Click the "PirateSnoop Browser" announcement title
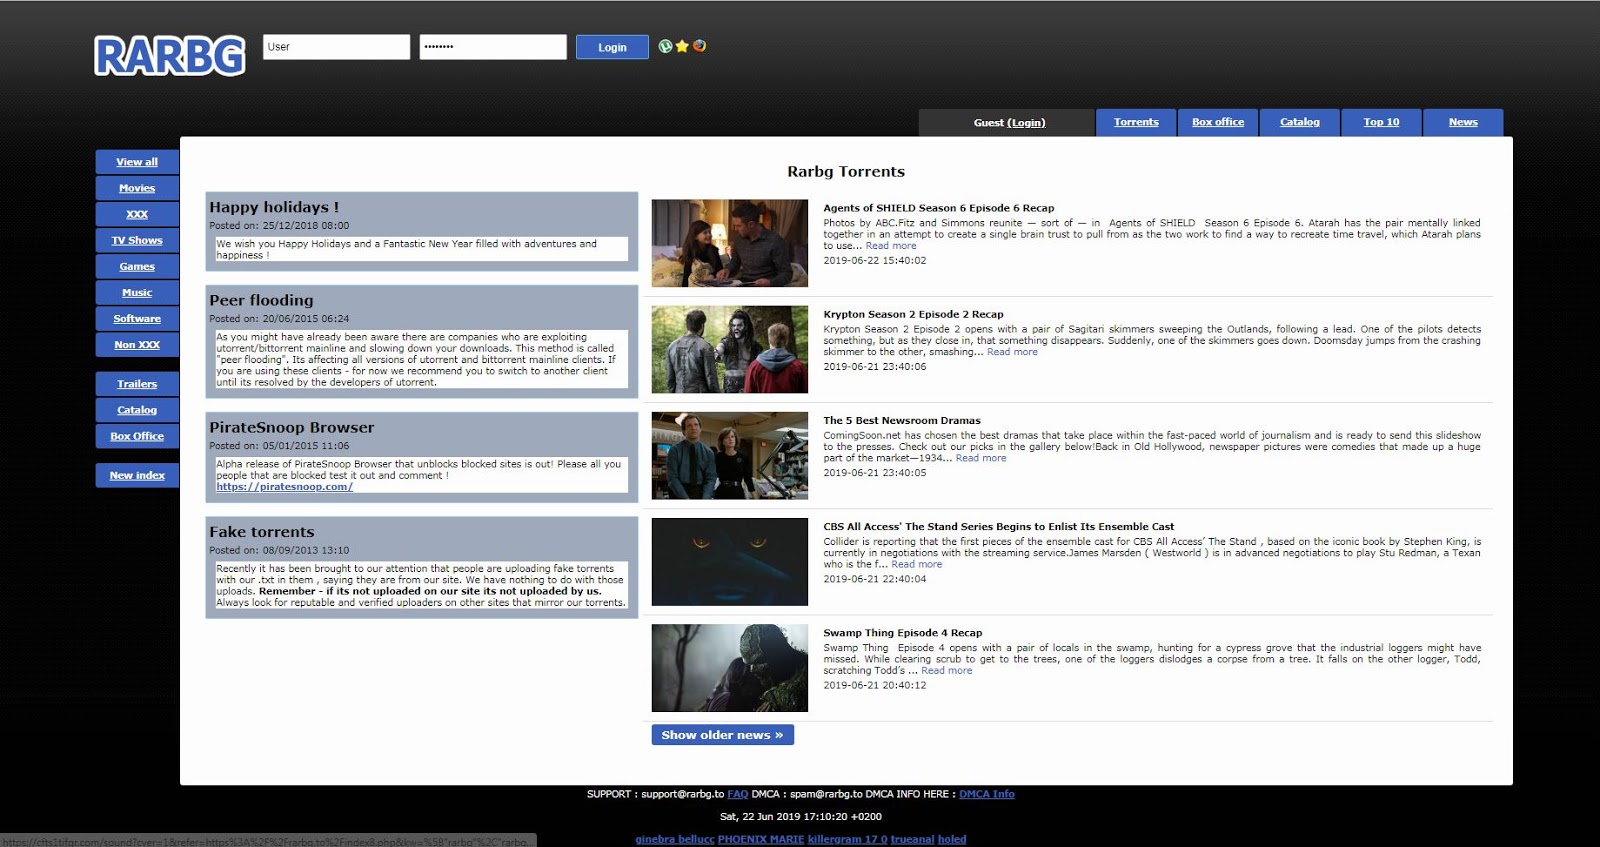The height and width of the screenshot is (847, 1600). click(x=292, y=427)
